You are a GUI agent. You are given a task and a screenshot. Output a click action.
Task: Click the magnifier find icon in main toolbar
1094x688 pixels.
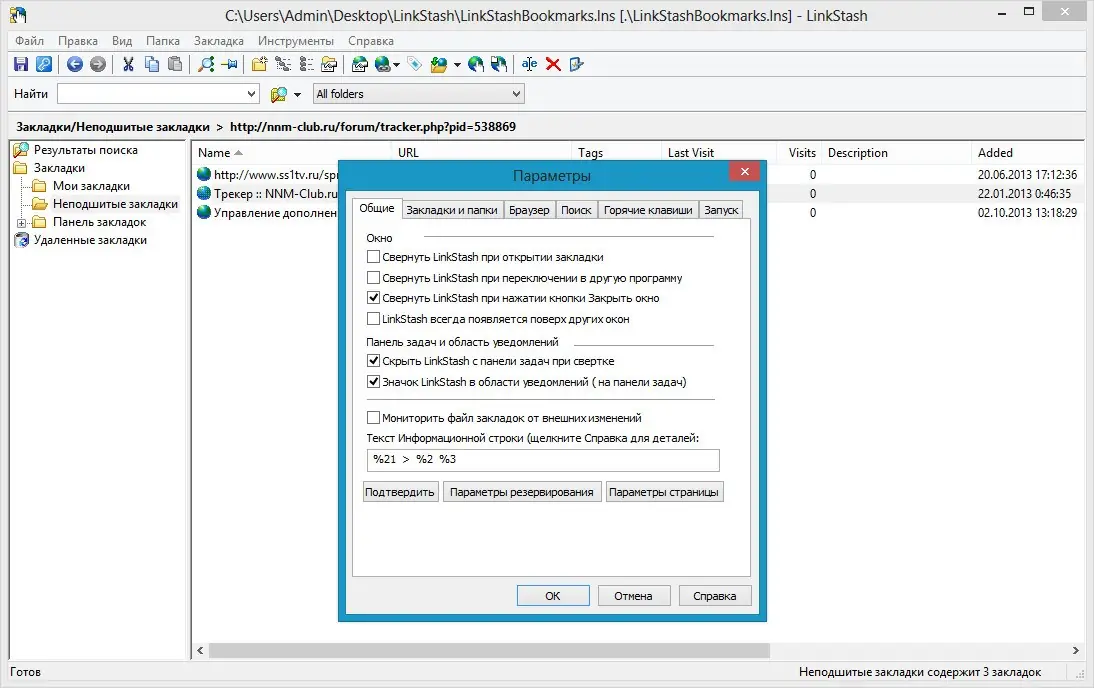pyautogui.click(x=206, y=64)
